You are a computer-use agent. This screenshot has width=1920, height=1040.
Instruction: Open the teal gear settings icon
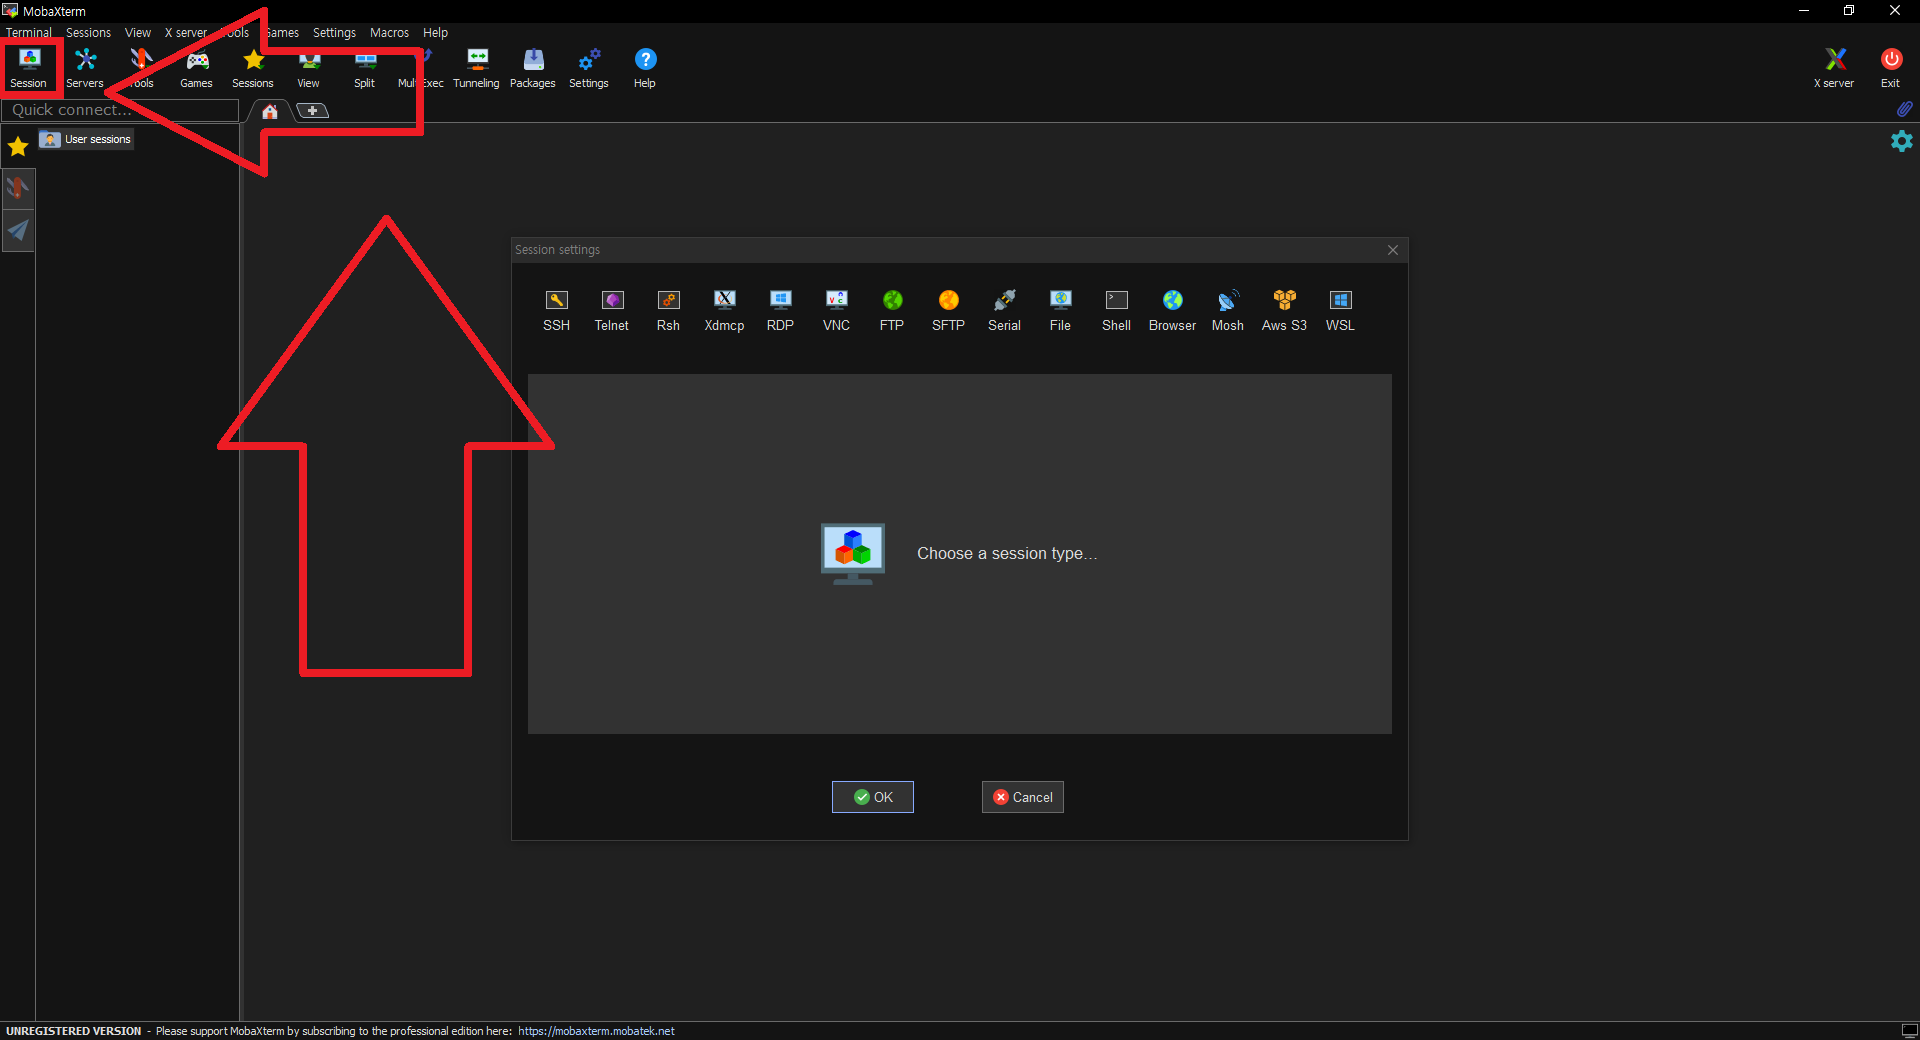point(1902,141)
